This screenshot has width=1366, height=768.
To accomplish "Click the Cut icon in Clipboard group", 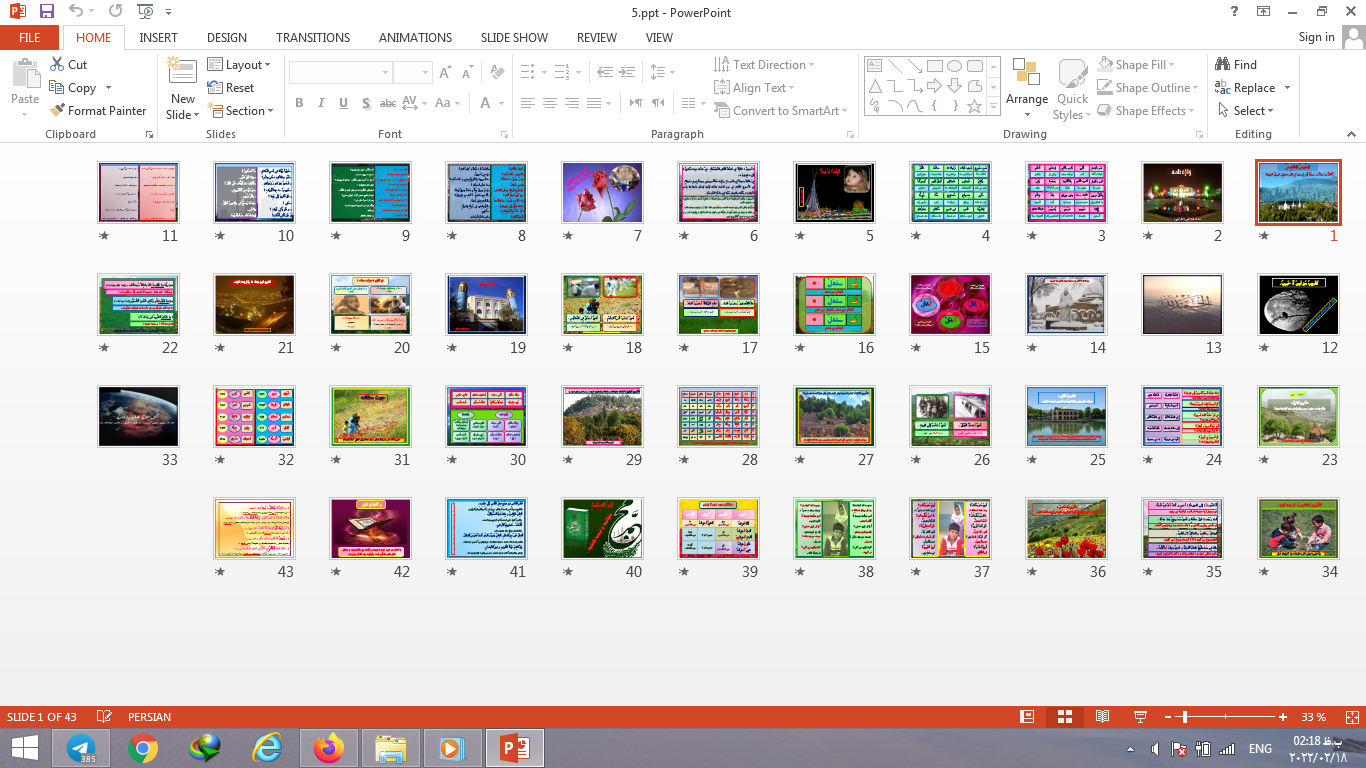I will point(68,65).
